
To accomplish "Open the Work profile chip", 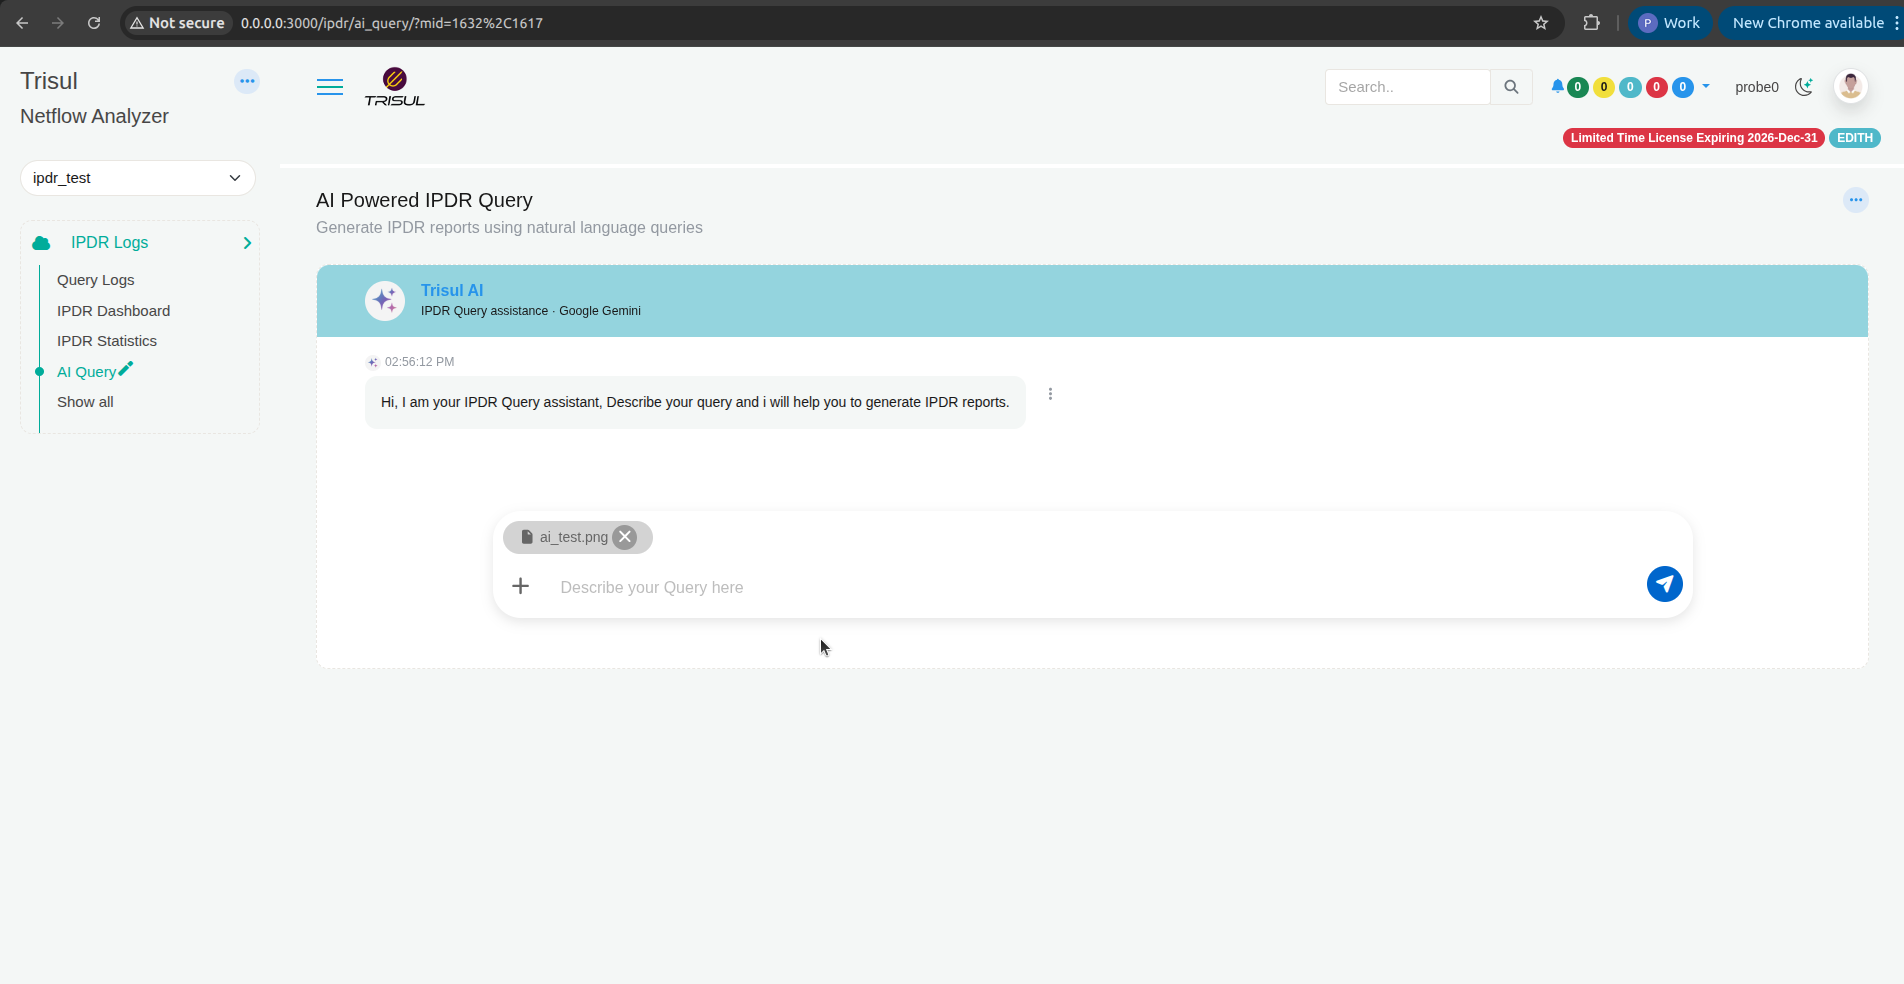I will click(1669, 23).
